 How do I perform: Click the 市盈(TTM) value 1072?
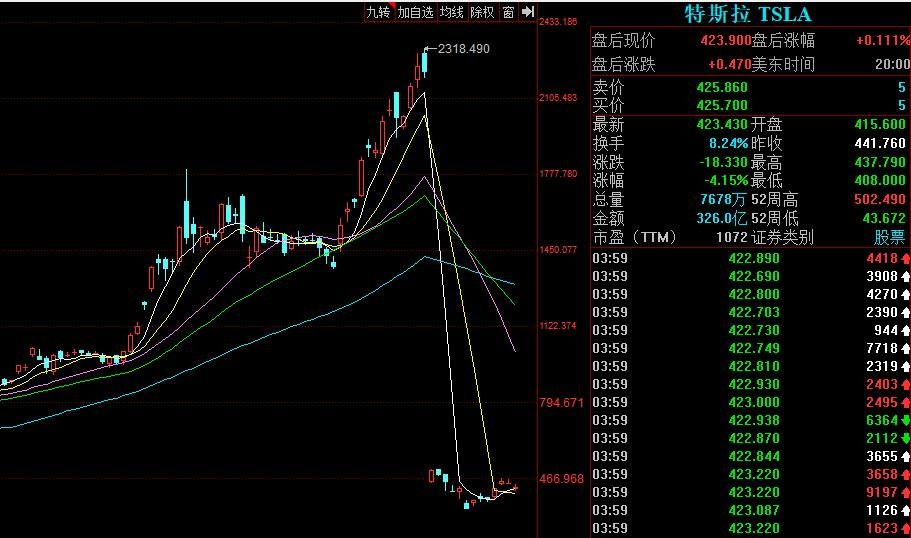coord(731,237)
